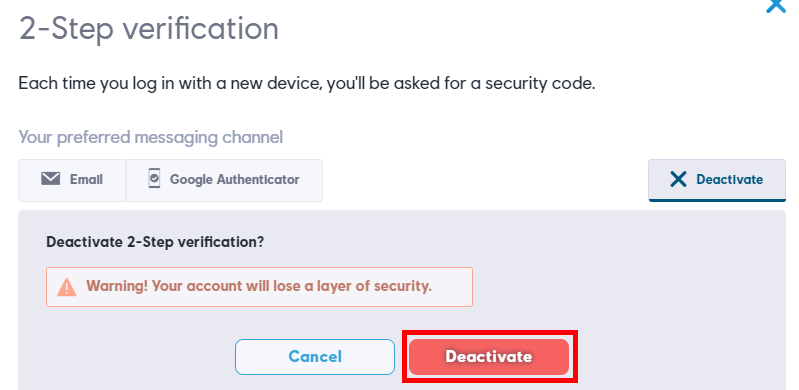Click the blank space between channel tabs and Deactivate
This screenshot has height=390, width=799.
(485, 180)
